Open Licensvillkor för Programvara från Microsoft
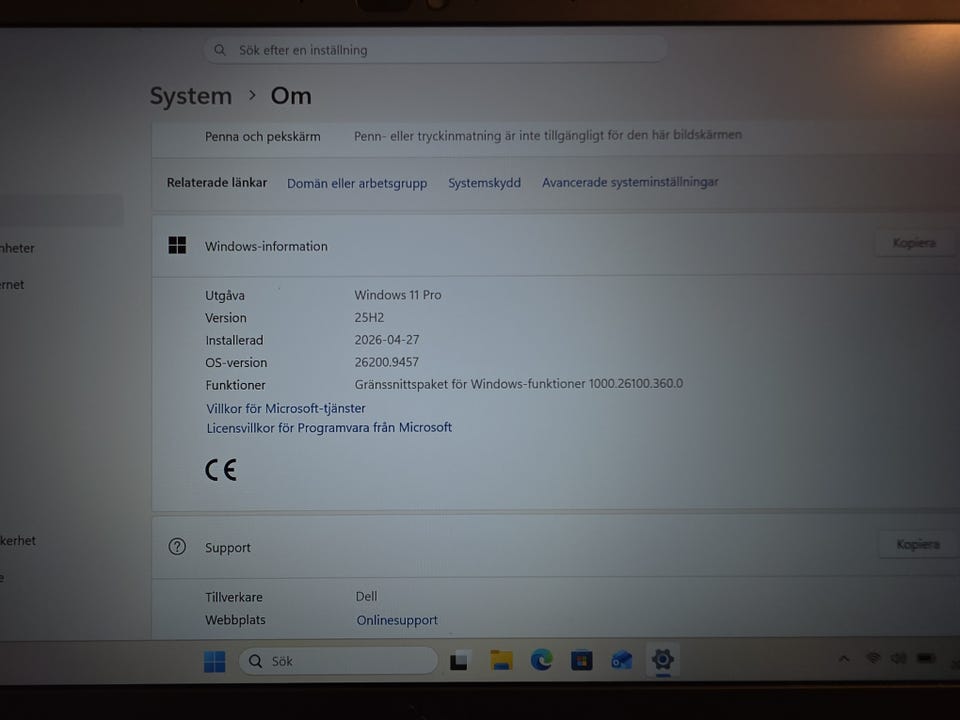The image size is (960, 720). [x=329, y=427]
